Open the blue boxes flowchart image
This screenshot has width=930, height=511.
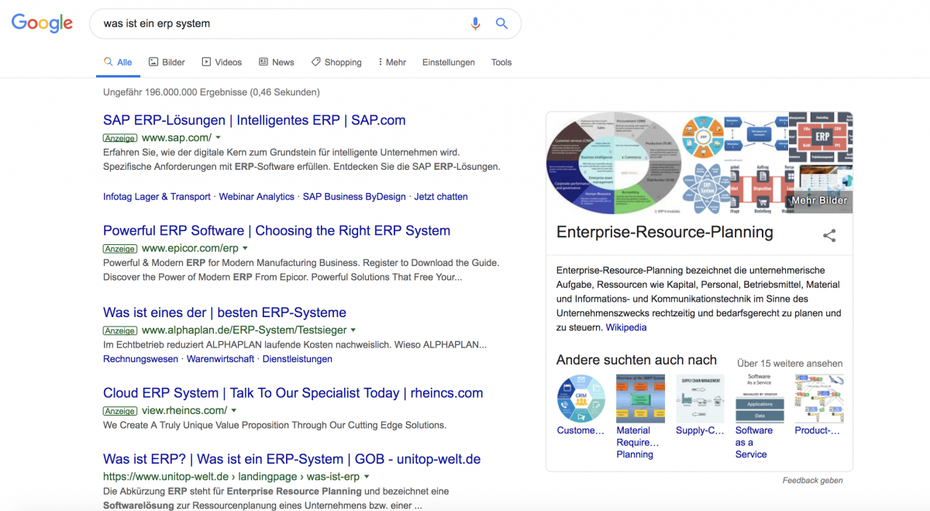[757, 137]
